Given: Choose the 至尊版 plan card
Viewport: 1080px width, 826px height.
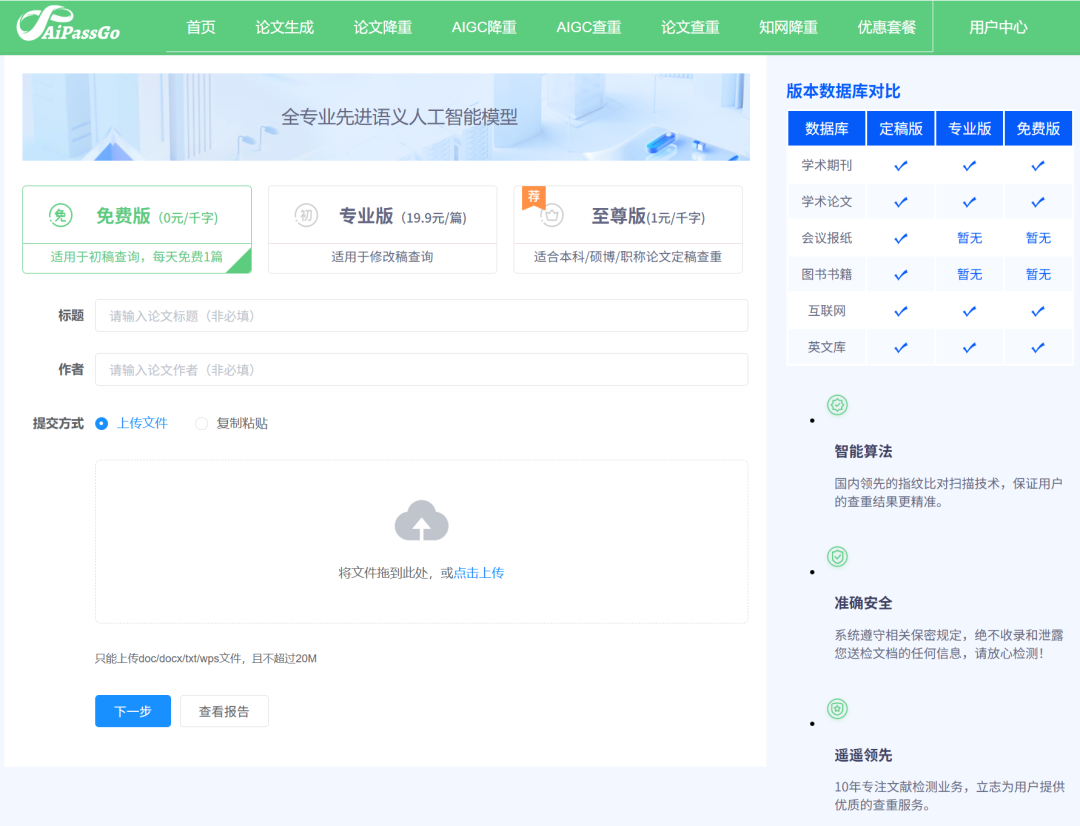Looking at the screenshot, I should click(x=627, y=229).
